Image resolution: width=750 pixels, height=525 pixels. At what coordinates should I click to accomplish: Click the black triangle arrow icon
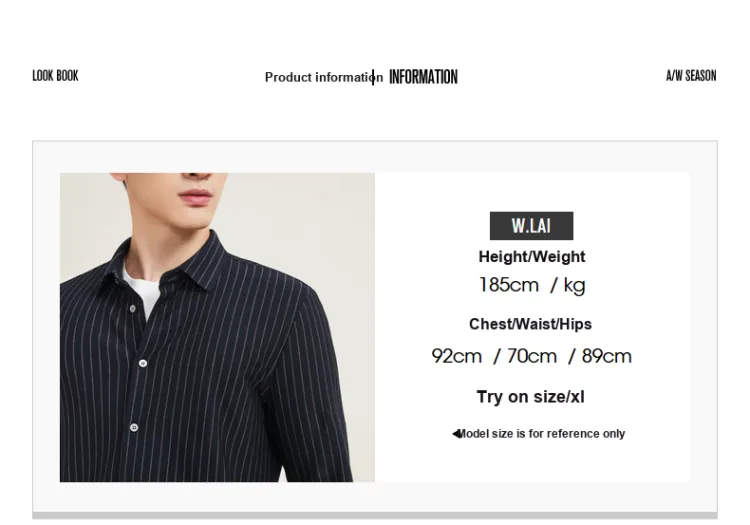(456, 434)
